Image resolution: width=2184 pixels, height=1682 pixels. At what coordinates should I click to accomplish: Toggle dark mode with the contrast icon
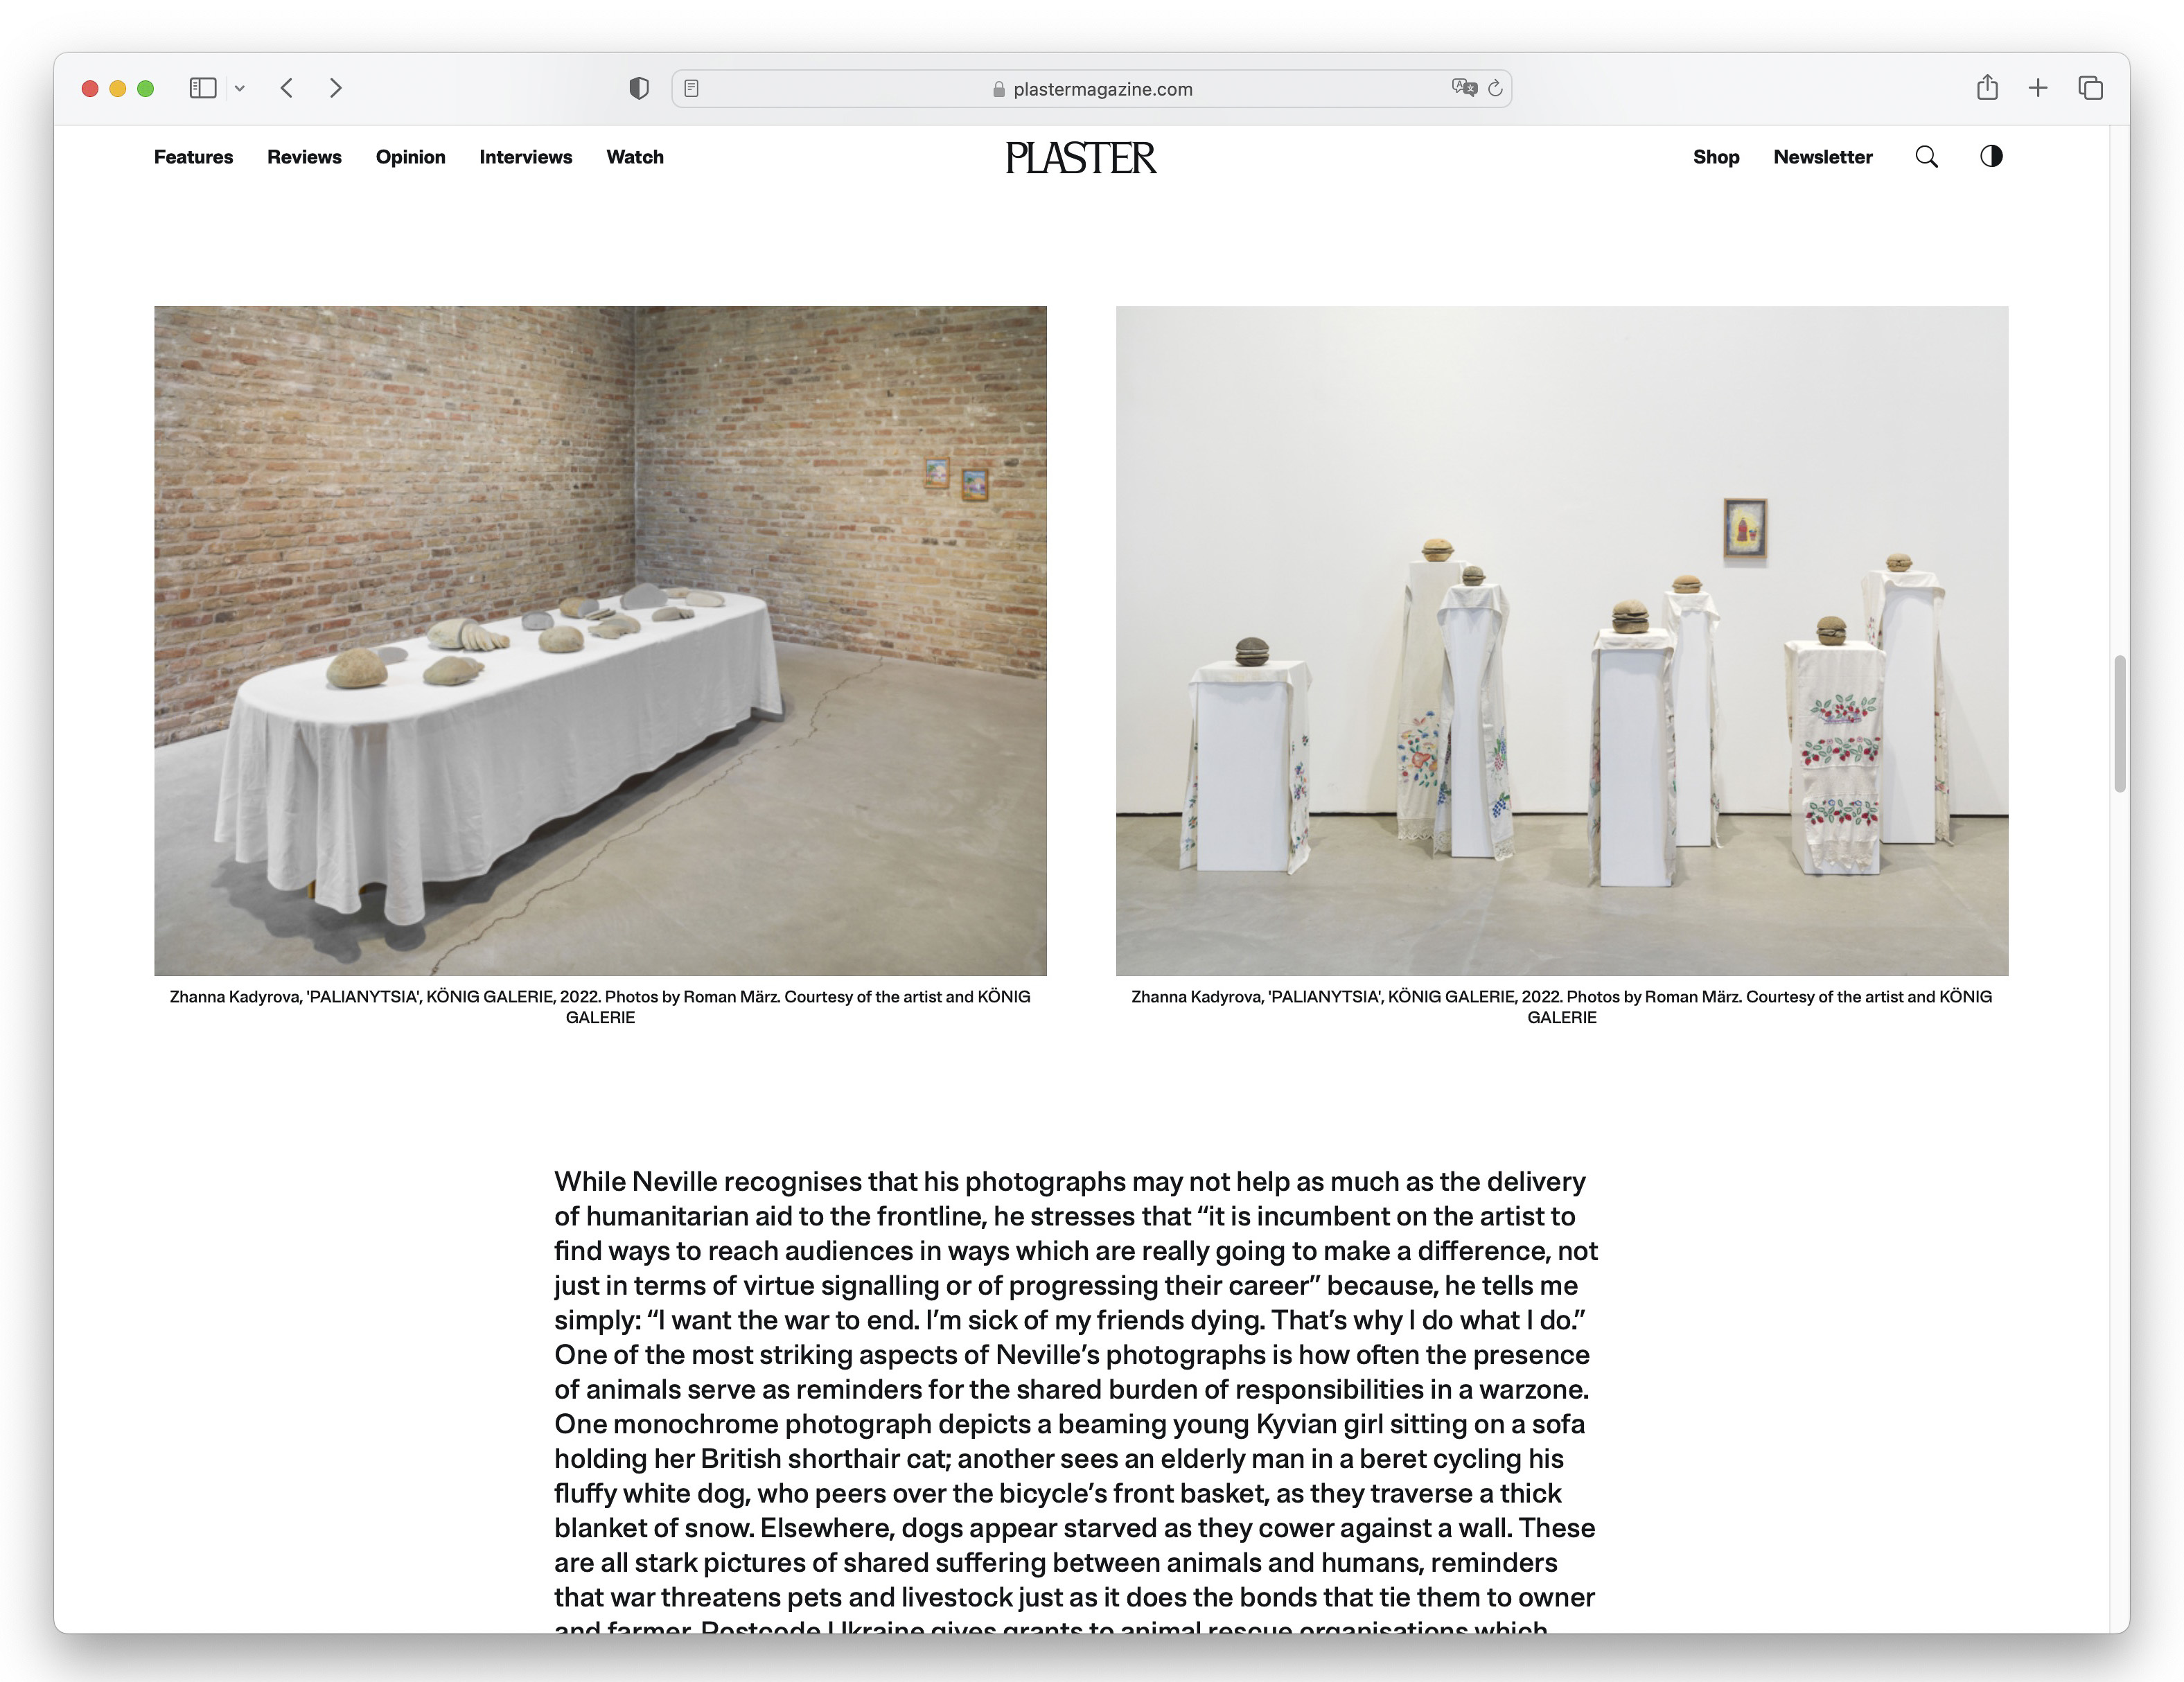click(x=1991, y=156)
